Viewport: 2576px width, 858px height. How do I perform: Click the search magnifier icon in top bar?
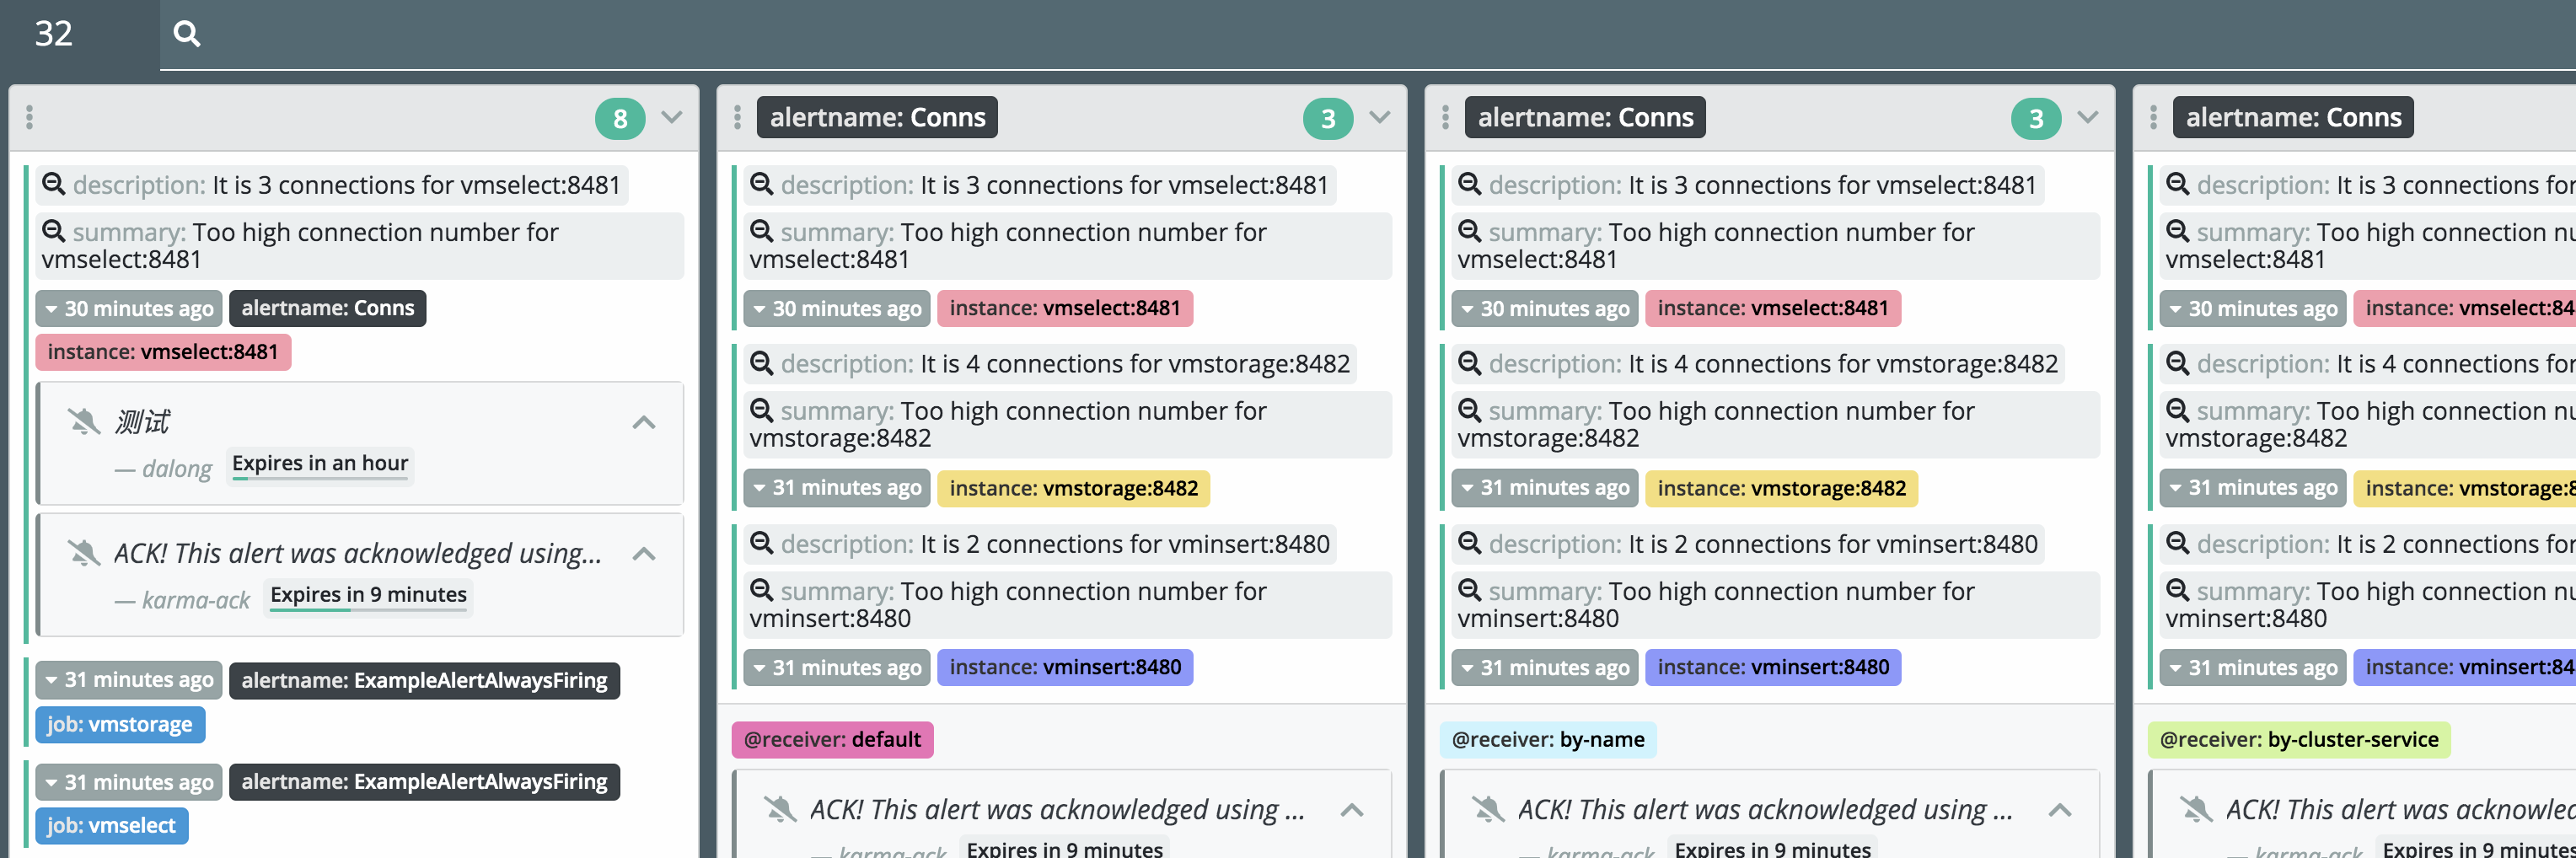(187, 34)
